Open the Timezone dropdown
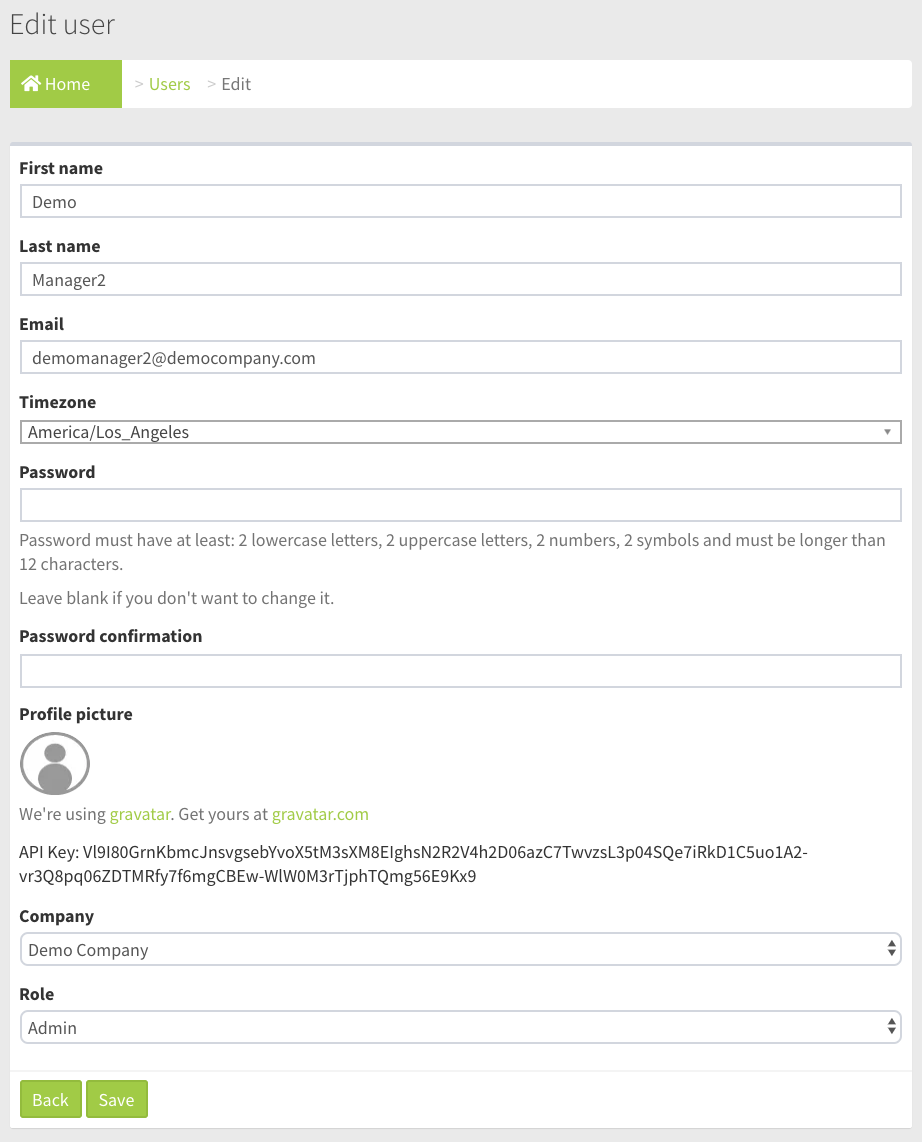 pos(460,432)
